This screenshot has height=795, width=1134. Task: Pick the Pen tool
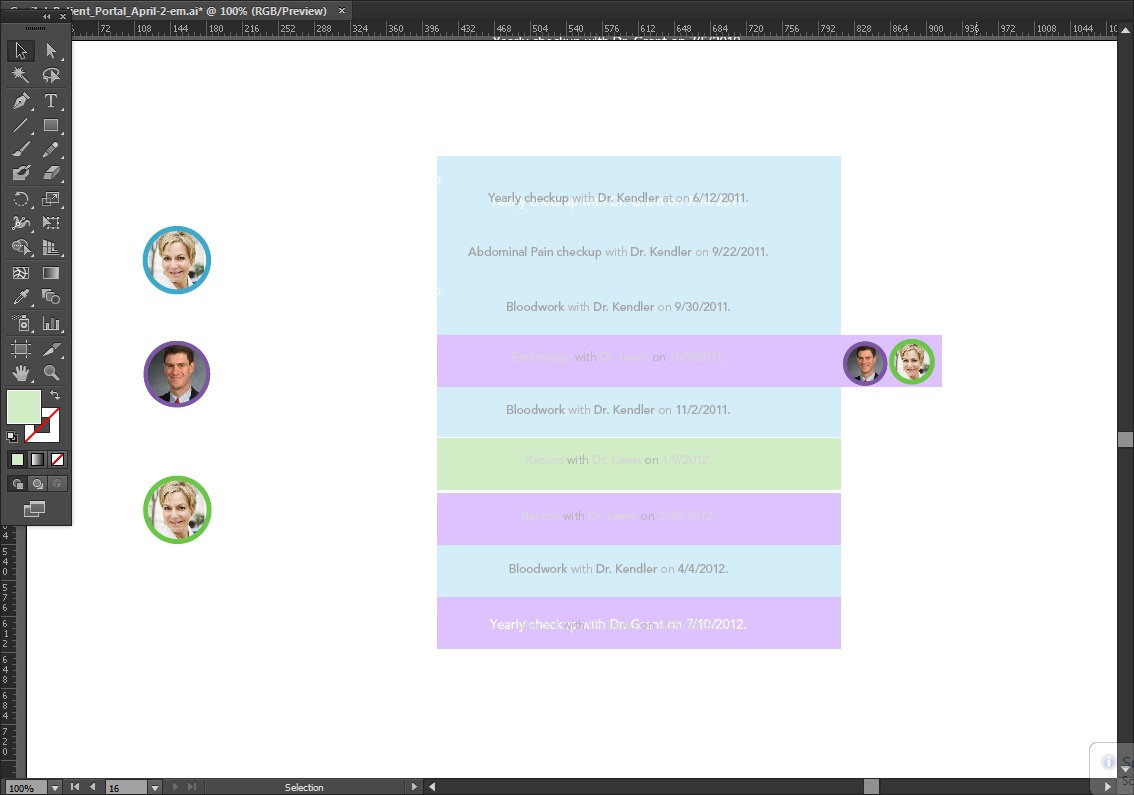point(20,101)
